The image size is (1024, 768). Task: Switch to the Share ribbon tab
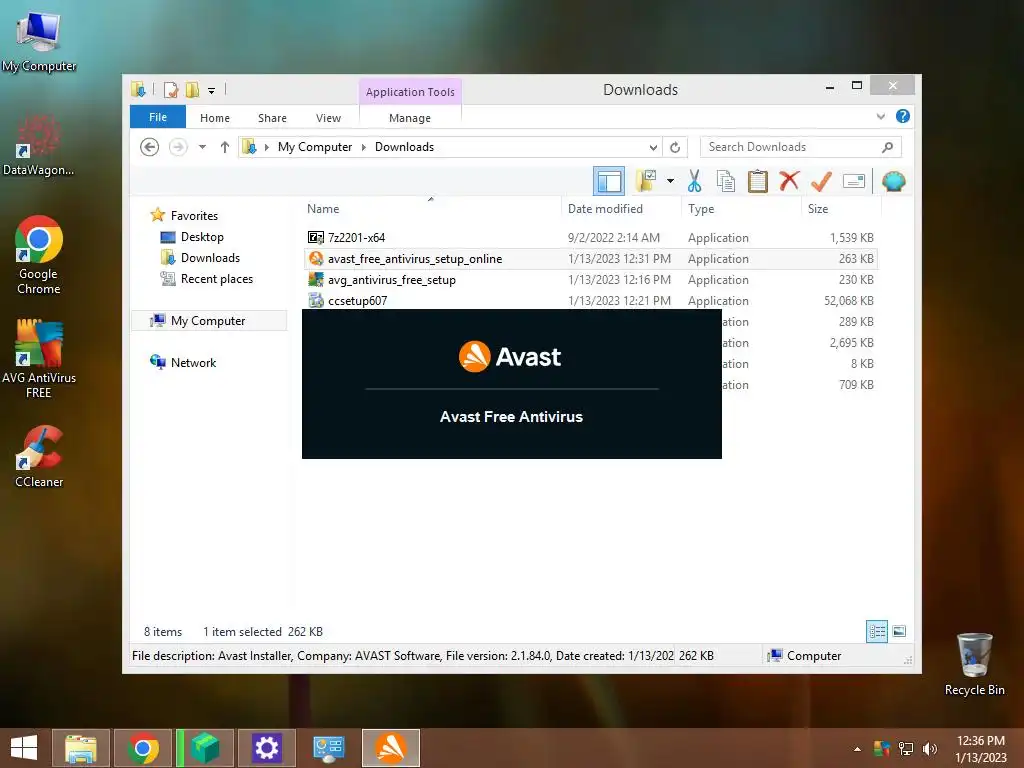pyautogui.click(x=272, y=118)
